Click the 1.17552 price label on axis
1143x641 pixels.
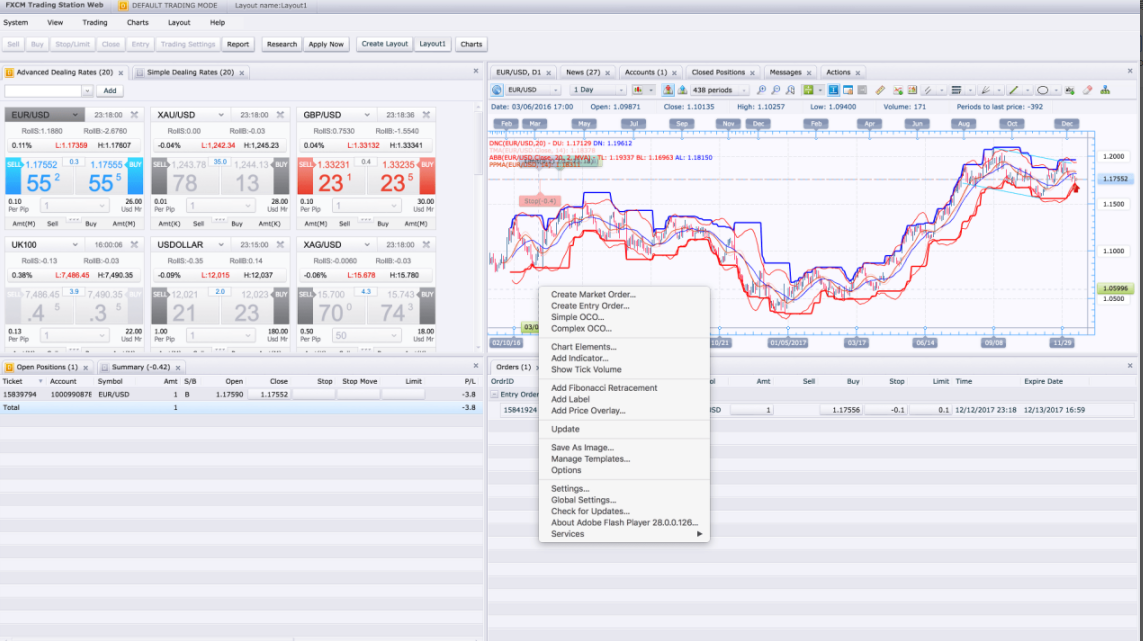(x=1115, y=179)
